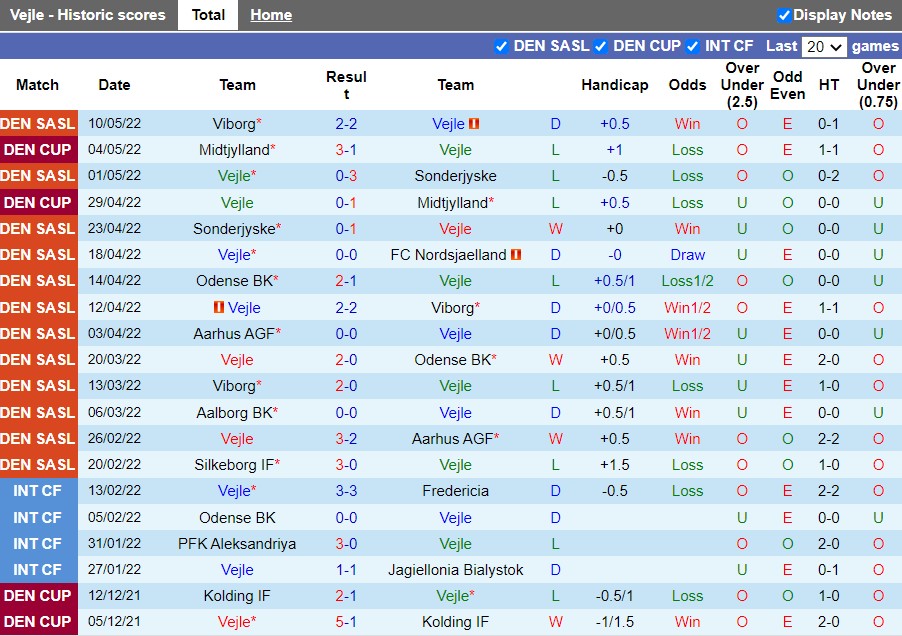Click the 3-2 result against Aarhus AGF
Viewport: 902px width, 636px height.
[x=346, y=439]
